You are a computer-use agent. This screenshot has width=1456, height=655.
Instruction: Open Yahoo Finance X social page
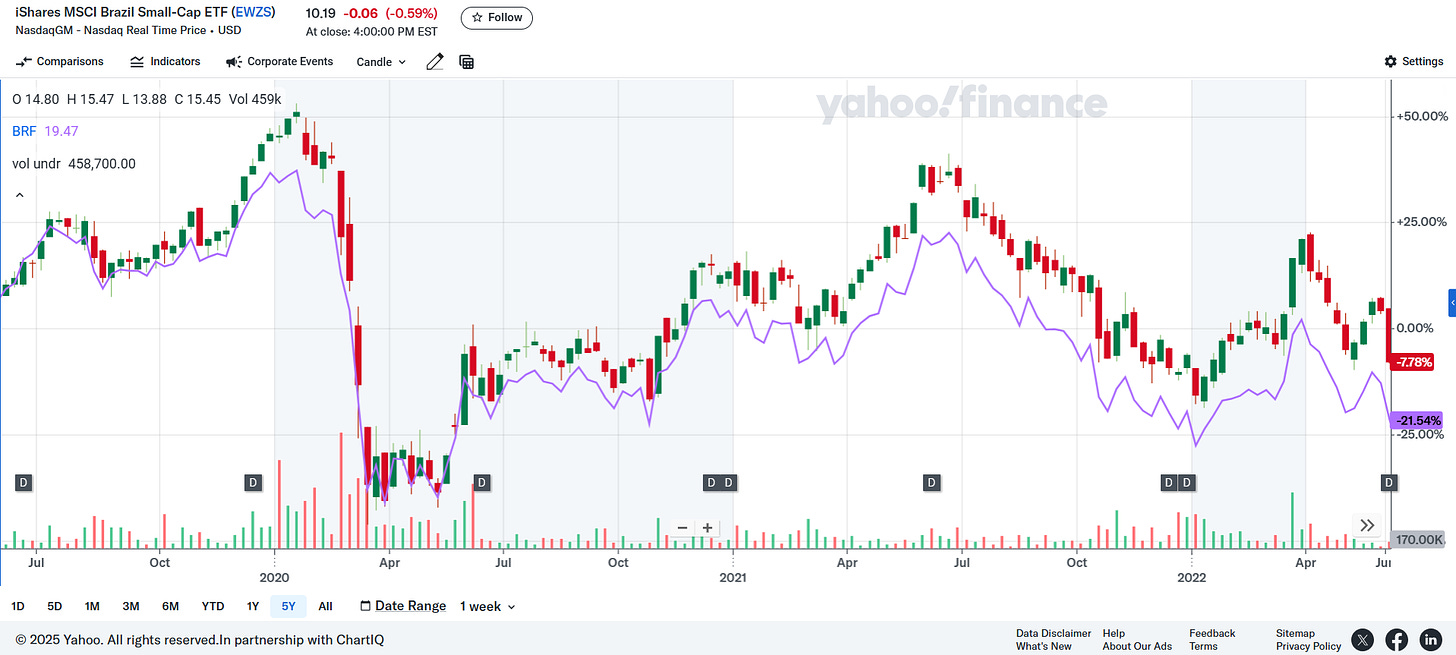tap(1362, 640)
